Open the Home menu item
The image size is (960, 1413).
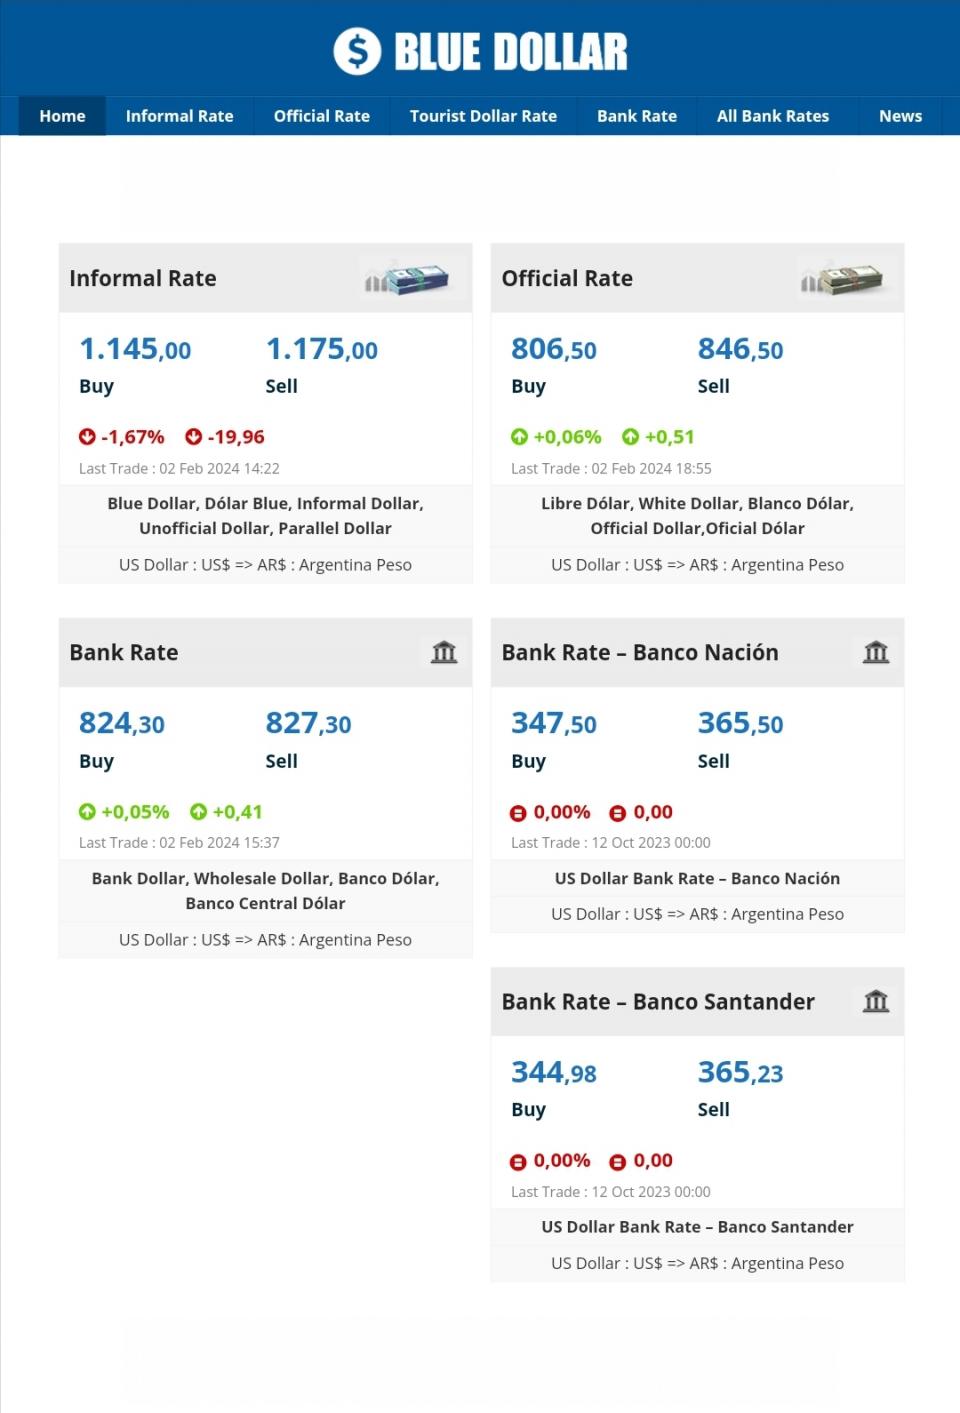pyautogui.click(x=62, y=116)
